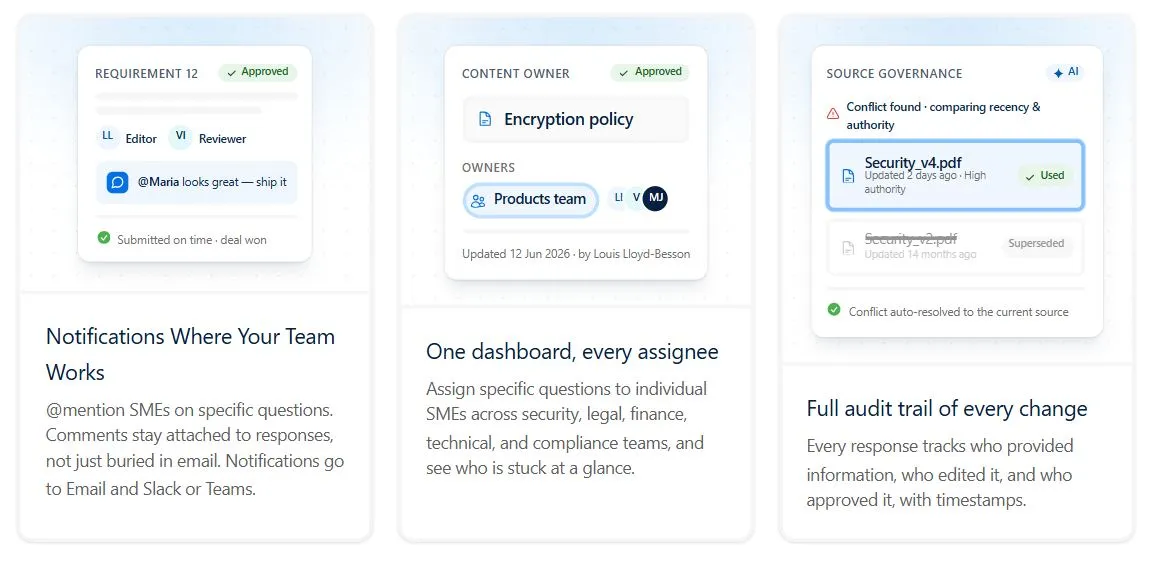
Task: Select the Security_v2.pdf superseded row
Action: [x=955, y=247]
